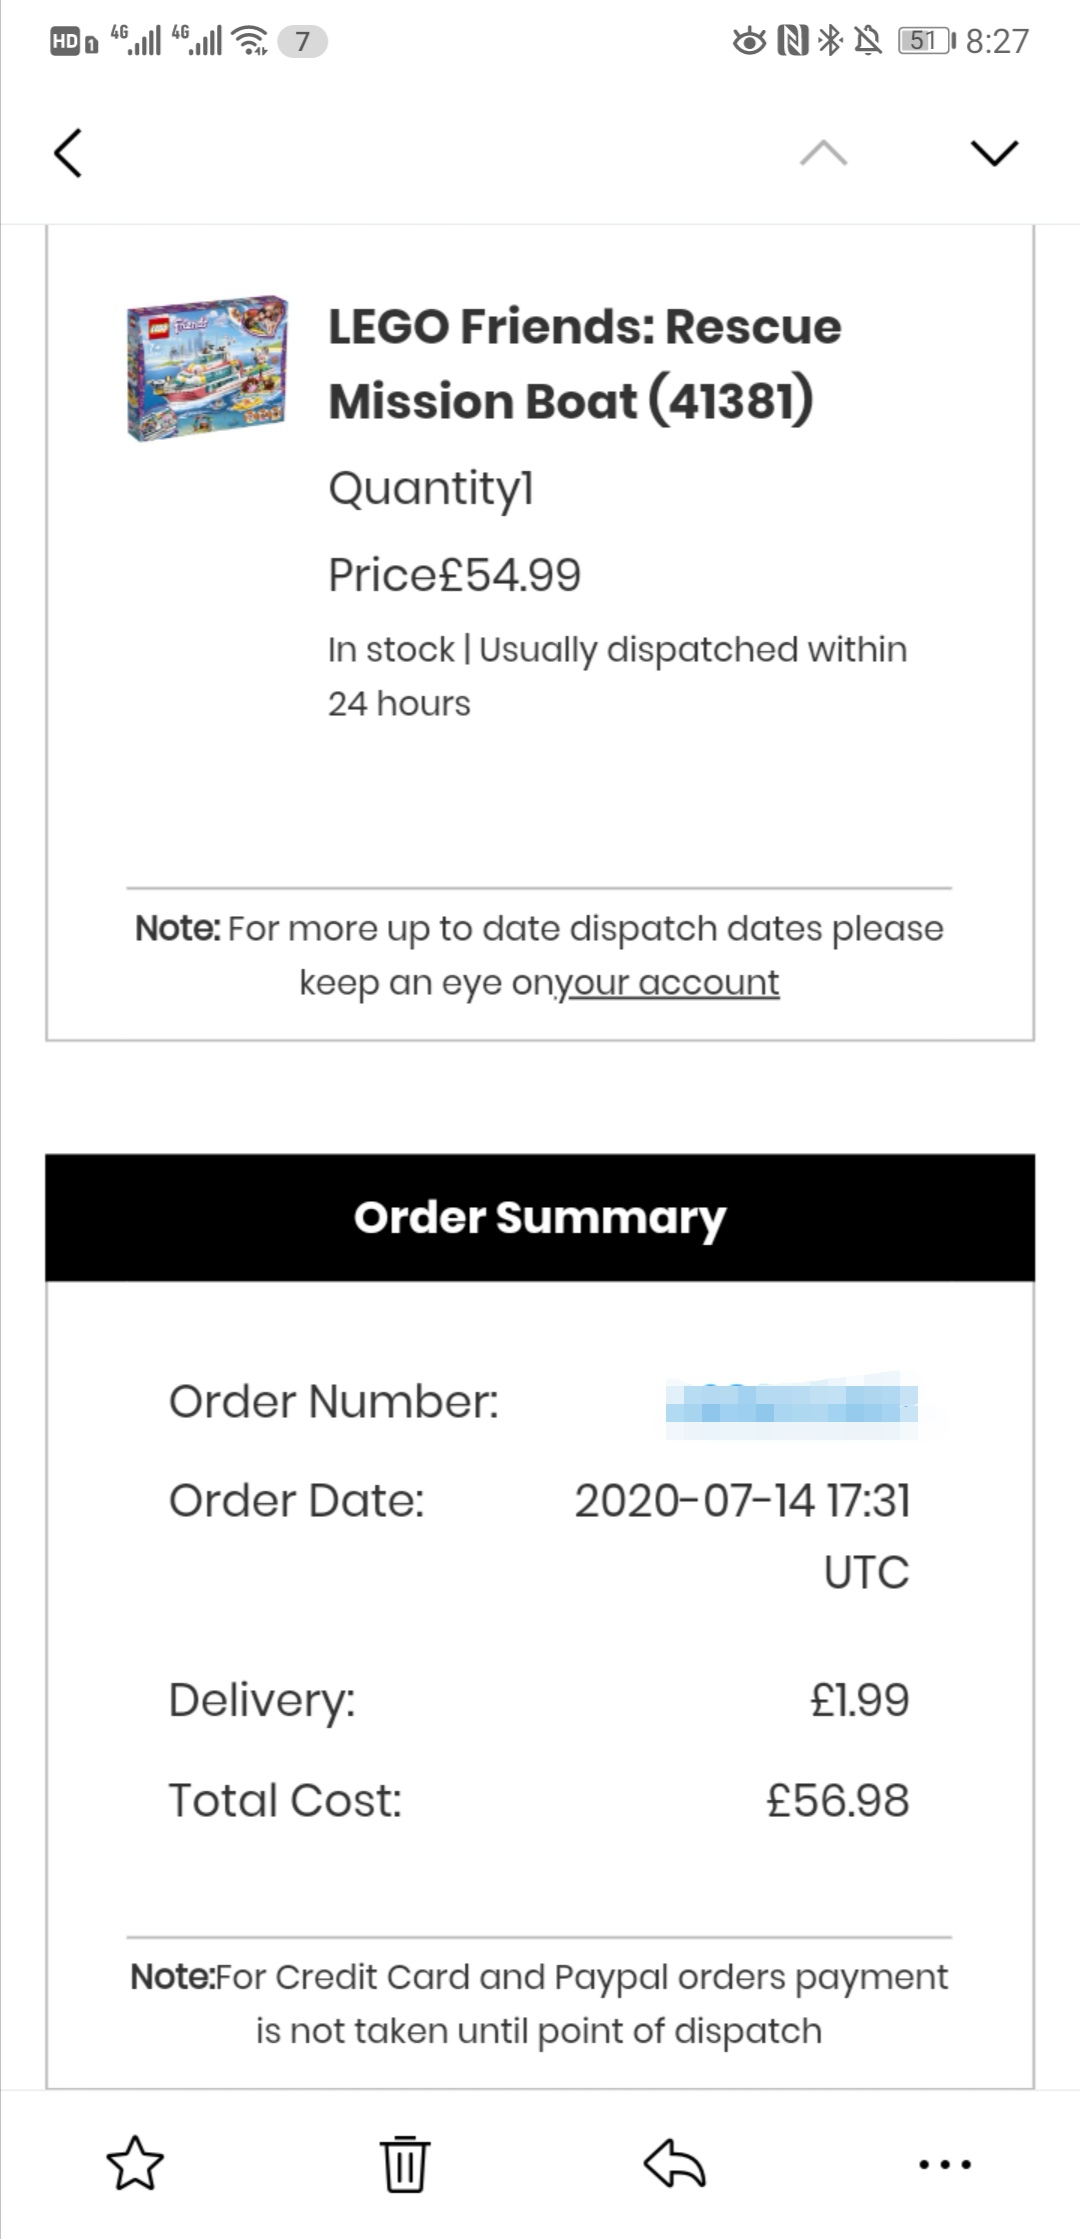Reply using the arrow icon
The image size is (1080, 2239).
[x=675, y=2163]
